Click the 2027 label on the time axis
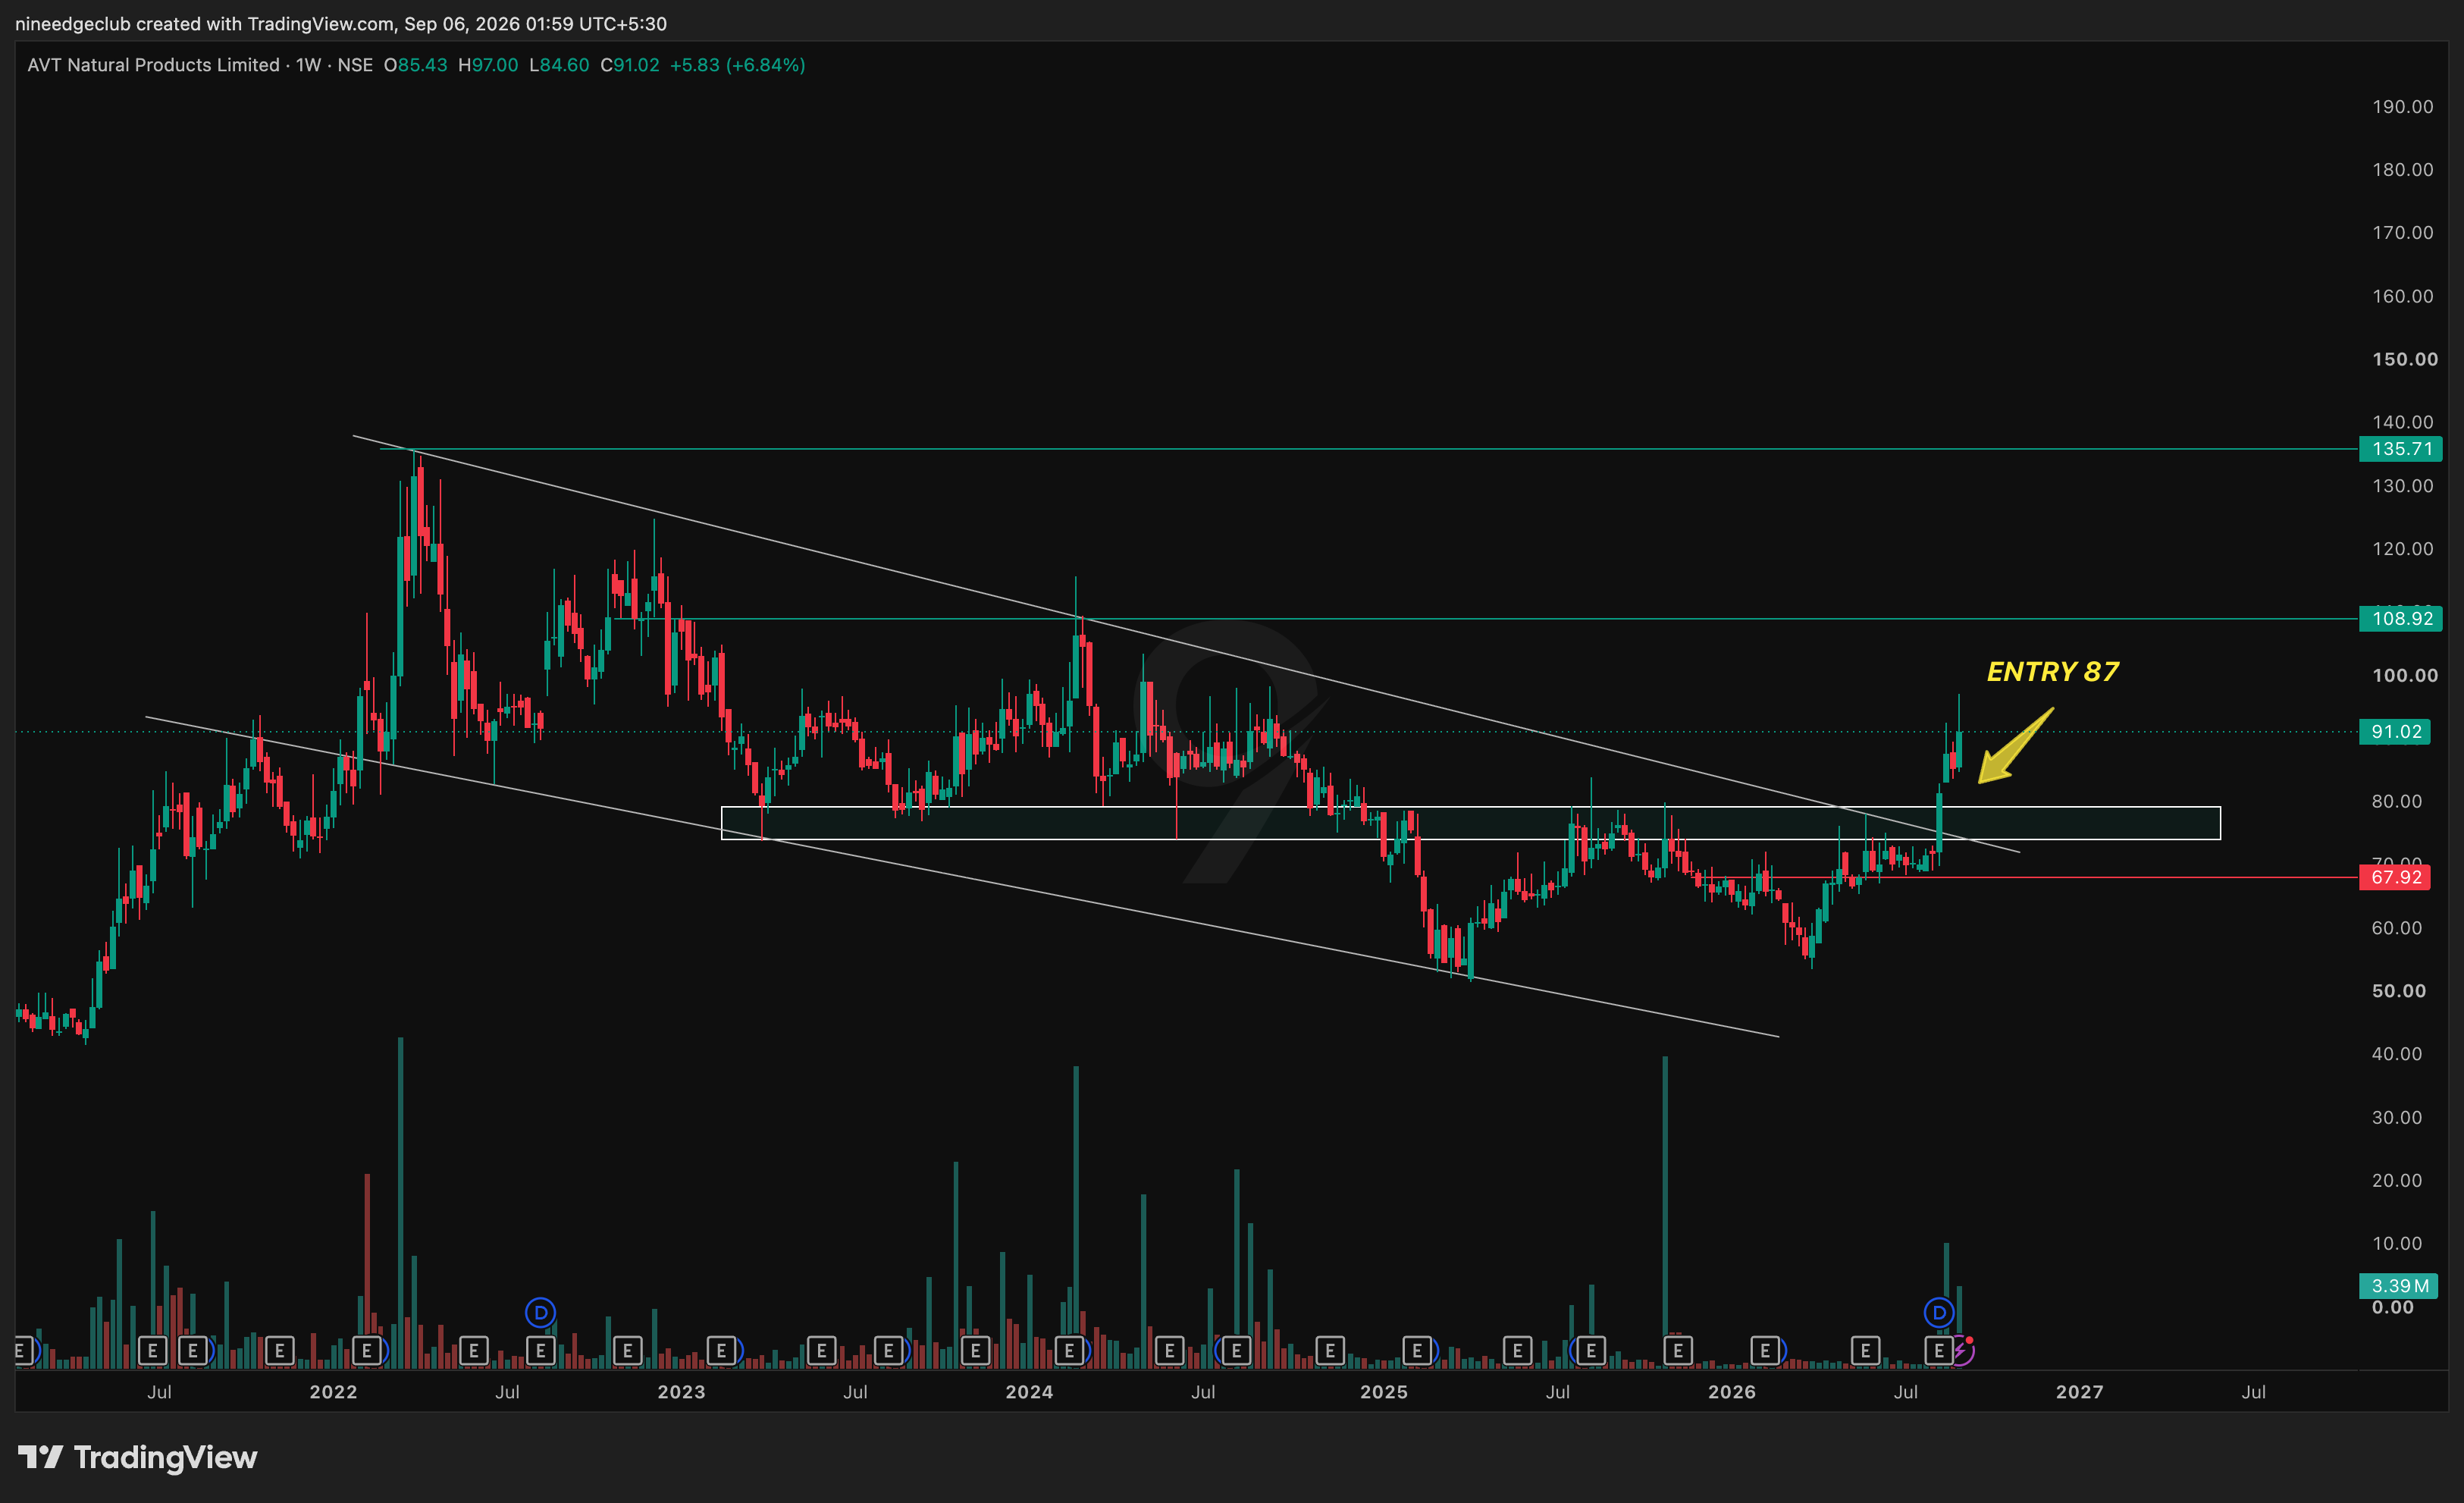 coord(2080,1392)
